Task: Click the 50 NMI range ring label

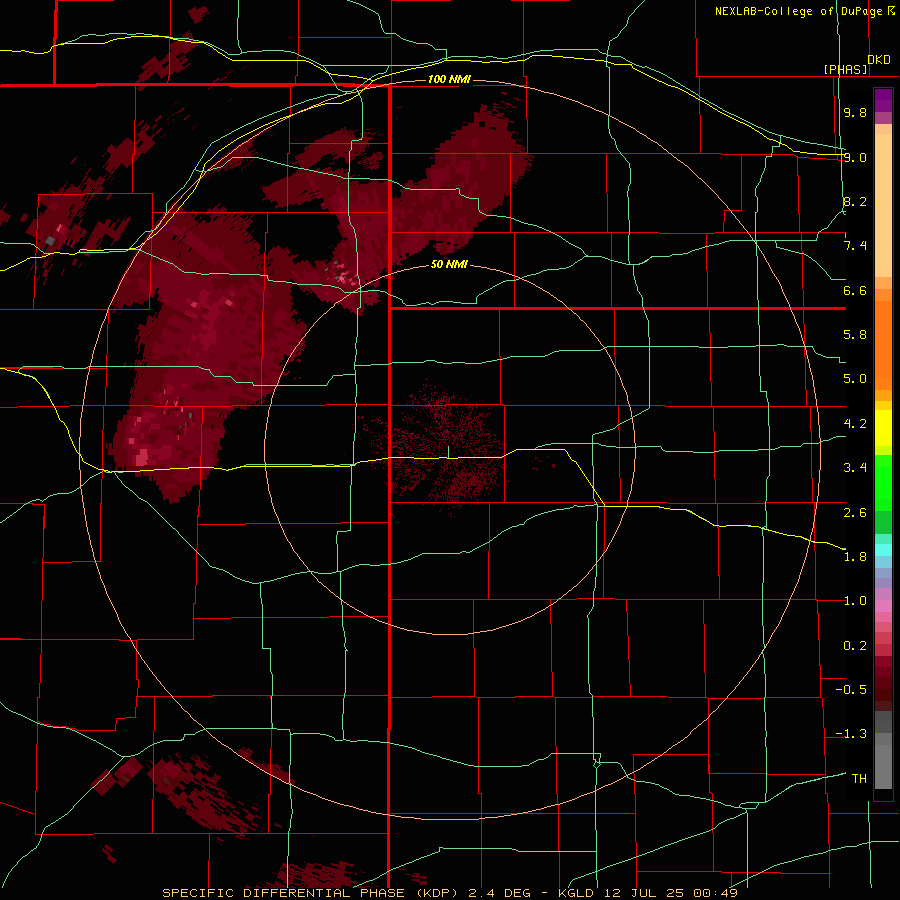Action: click(449, 265)
